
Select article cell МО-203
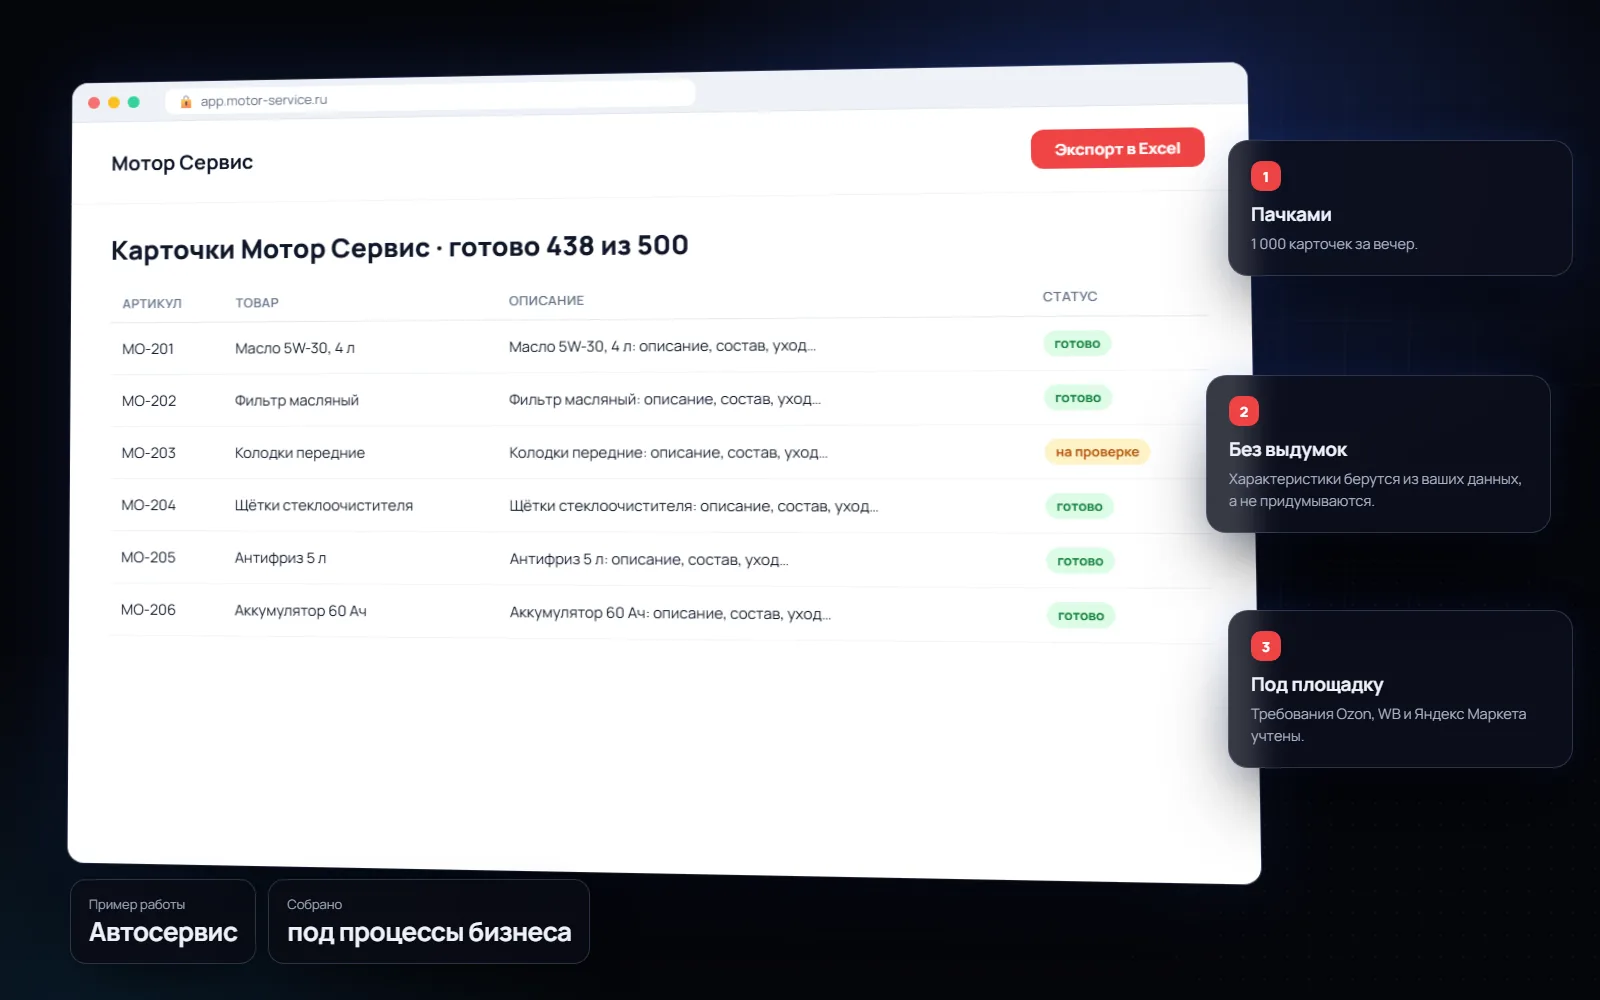pyautogui.click(x=148, y=453)
